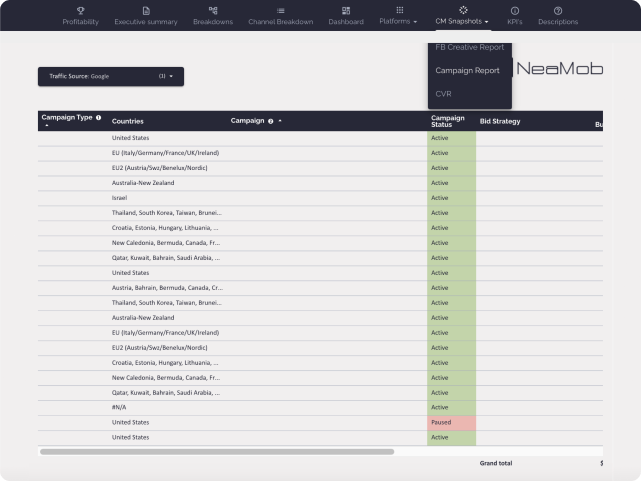The height and width of the screenshot is (481, 641).
Task: Choose Campaign Report in the dropdown menu
Action: point(467,70)
